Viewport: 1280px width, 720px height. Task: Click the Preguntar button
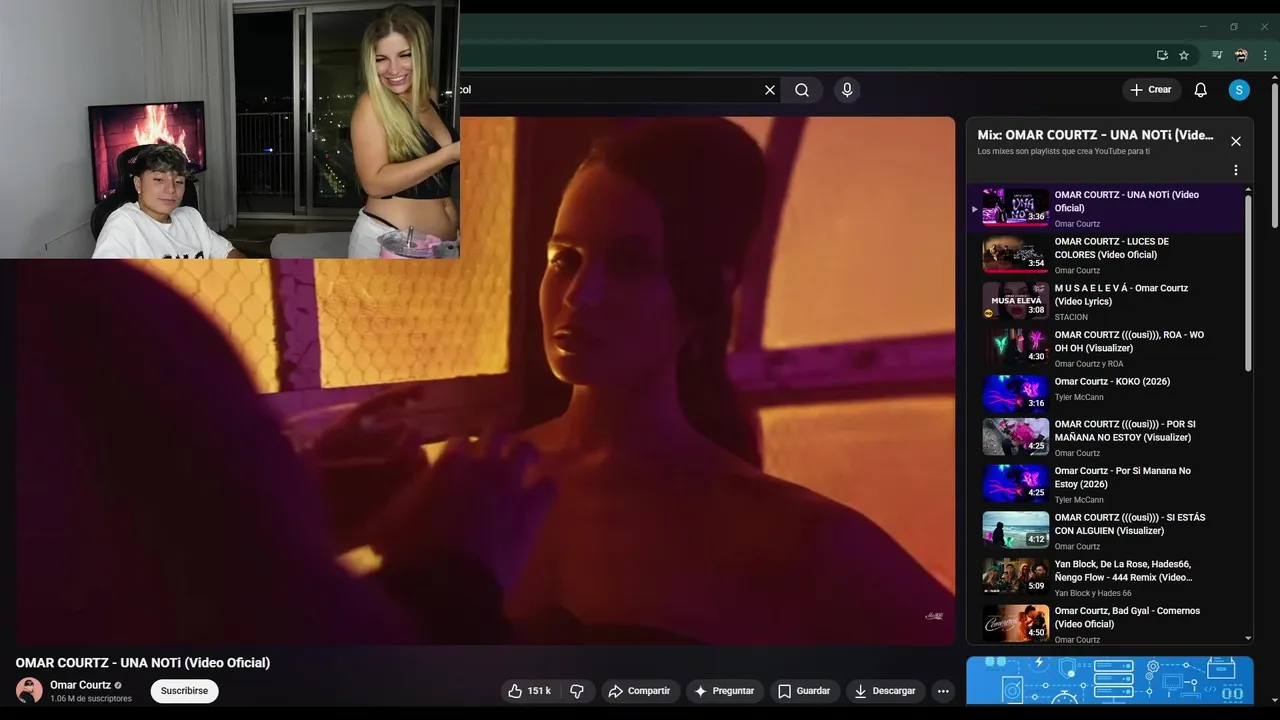click(x=724, y=691)
